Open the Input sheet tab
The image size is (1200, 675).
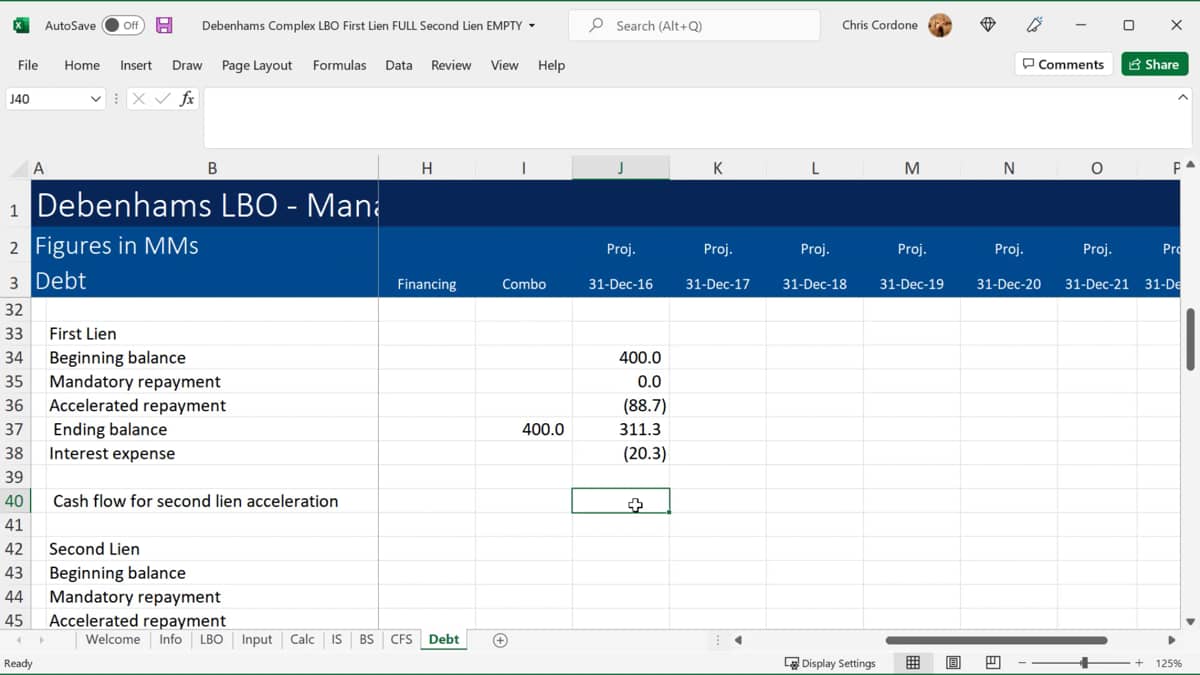pos(257,639)
